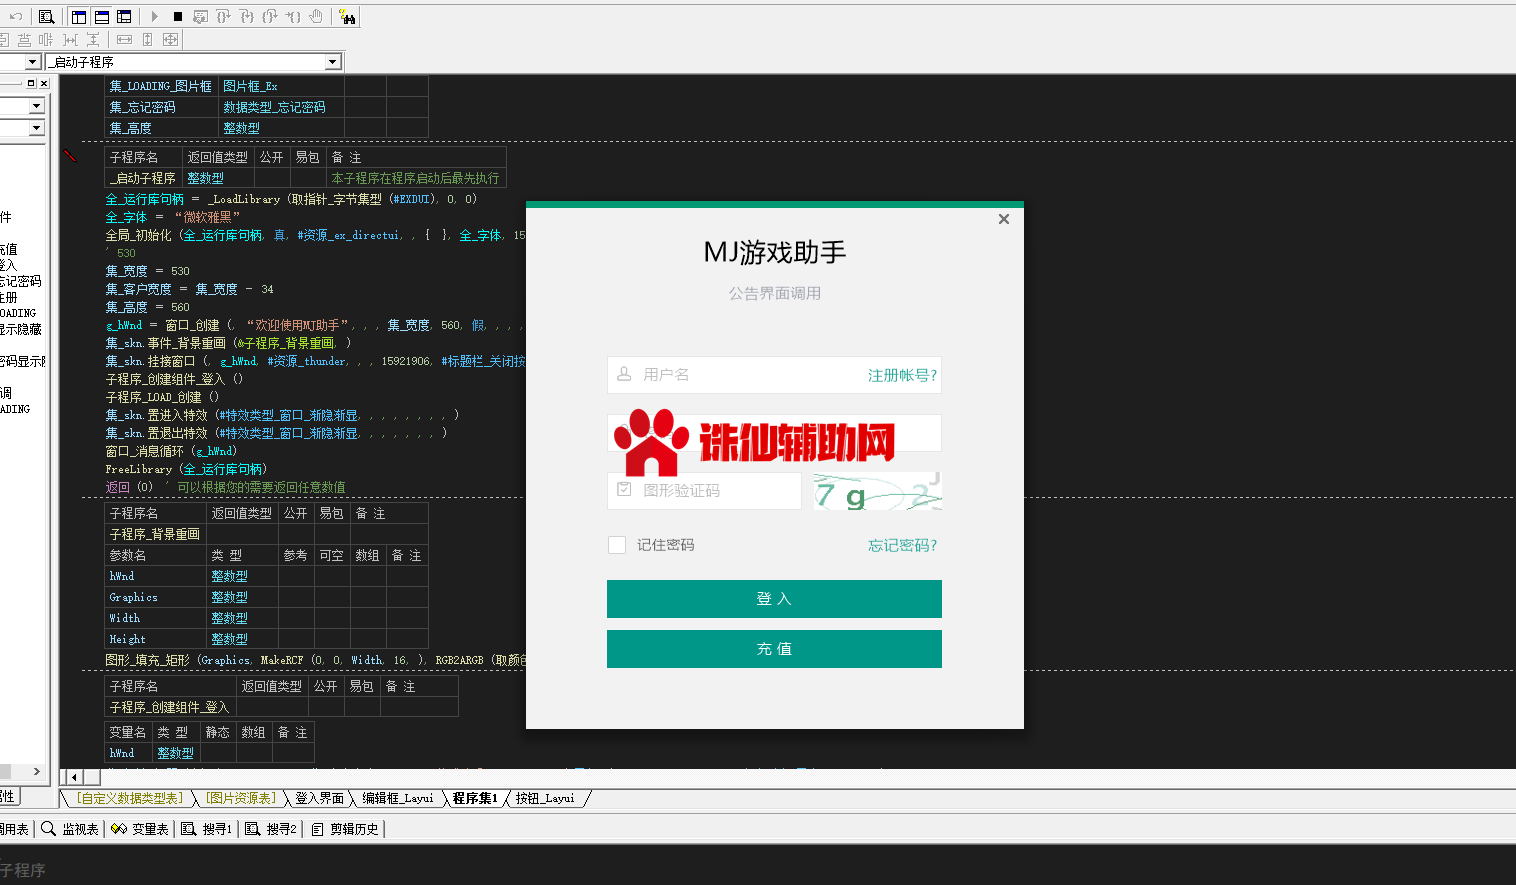1516x885 pixels.
Task: Open the 剪辑历史 bottom panel tab
Action: tap(345, 829)
